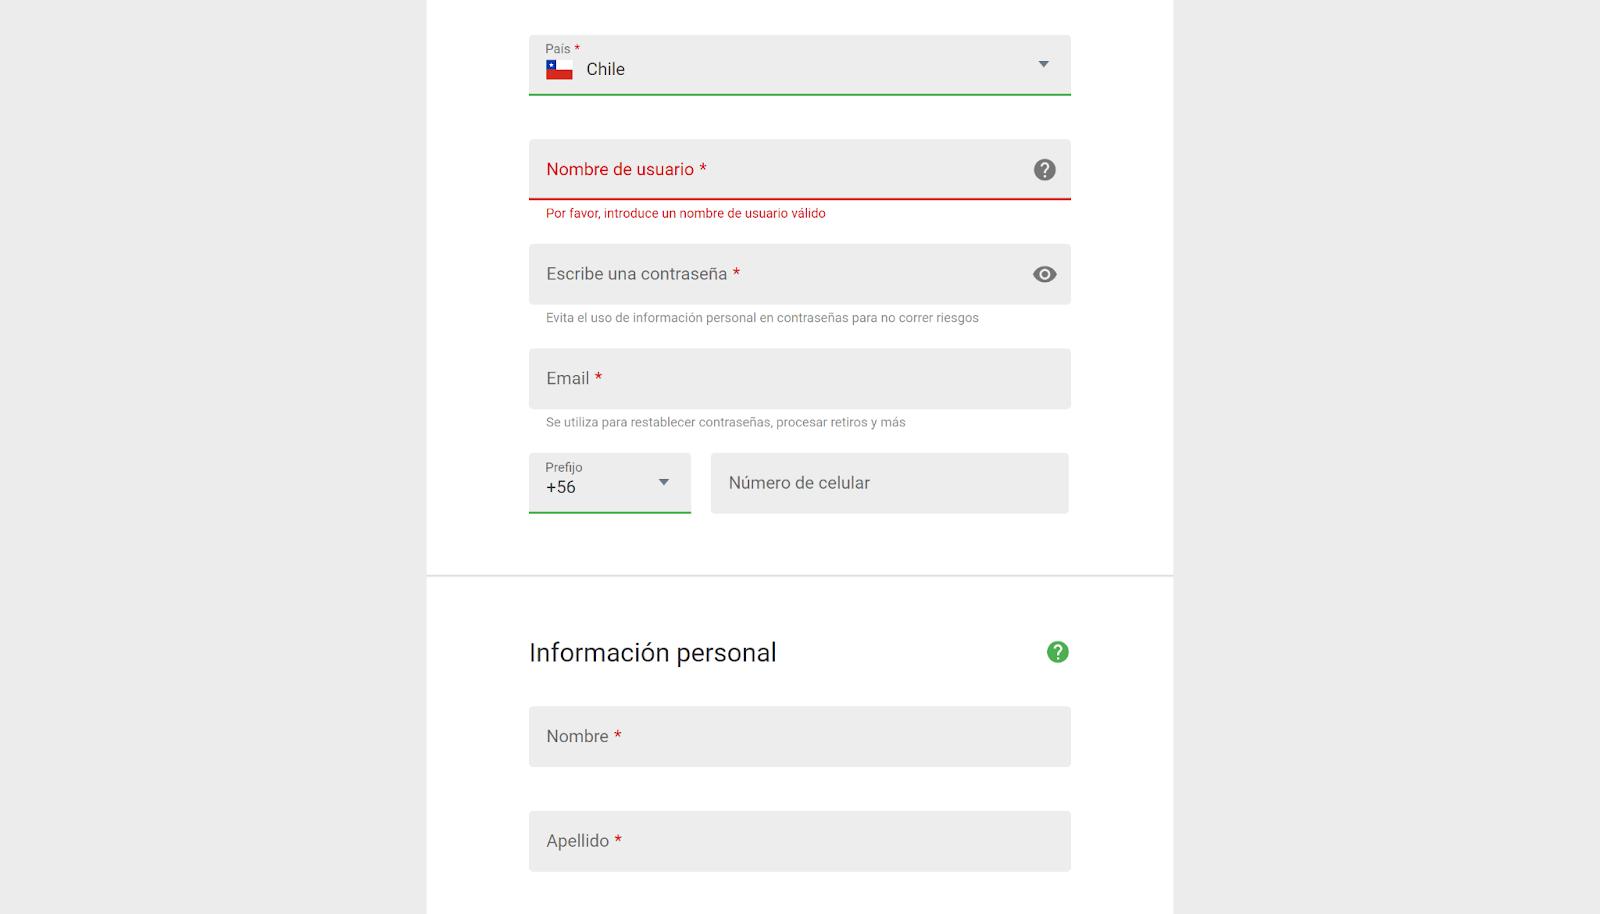
Task: Click the email usage hint text
Action: [x=726, y=422]
